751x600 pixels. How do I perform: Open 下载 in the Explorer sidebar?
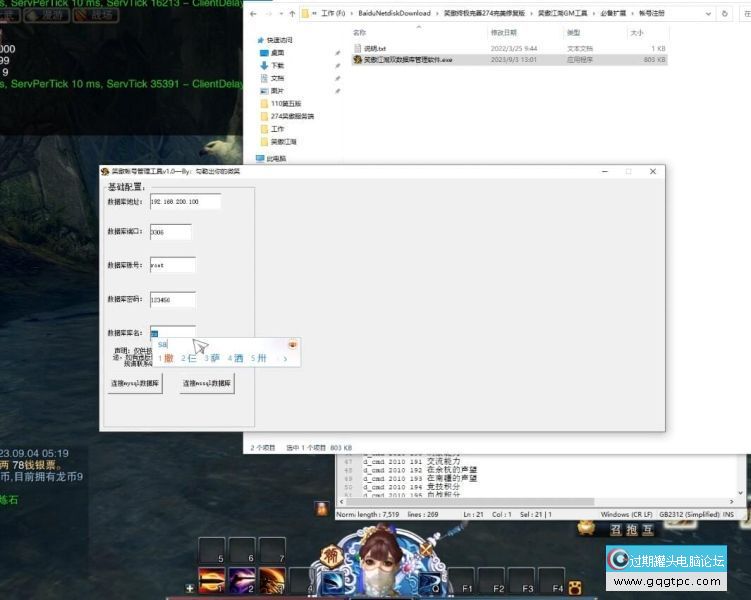277,66
